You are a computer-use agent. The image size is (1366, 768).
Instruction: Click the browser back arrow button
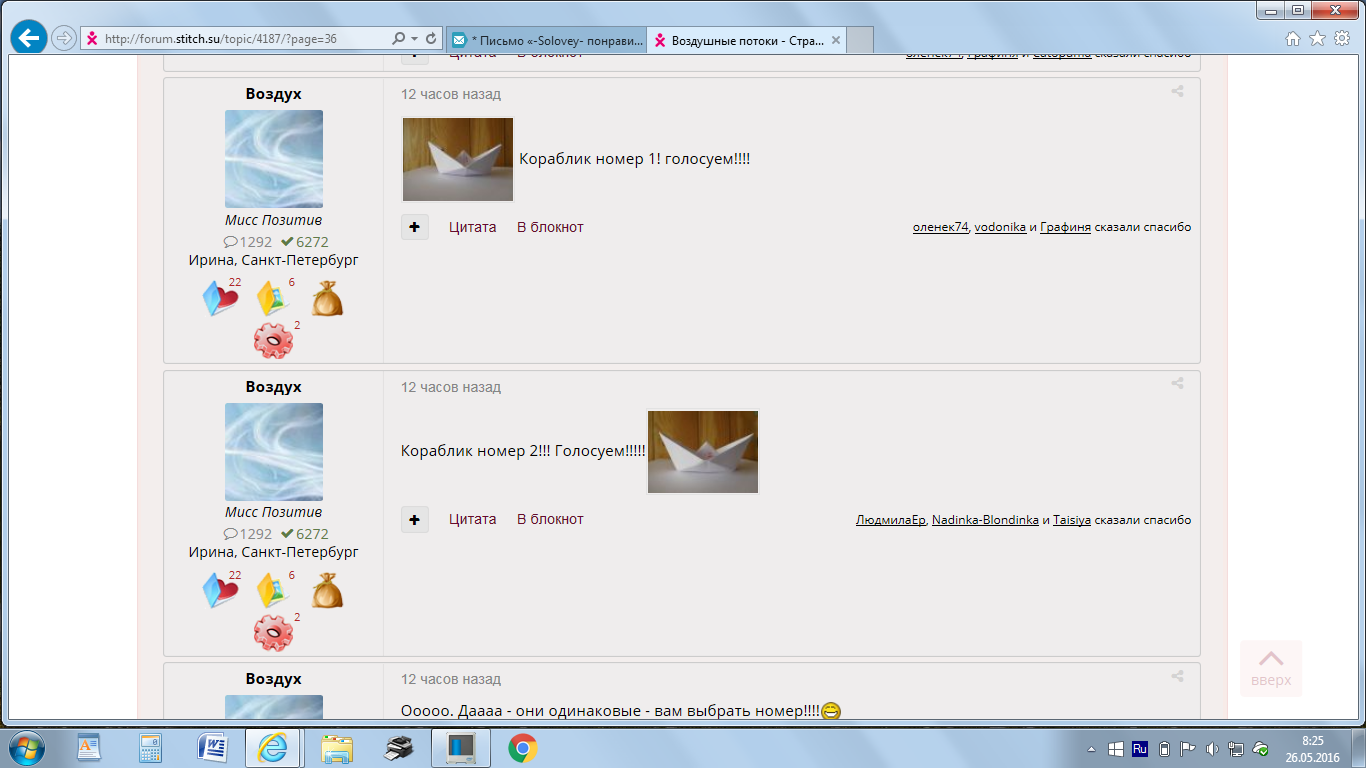click(29, 39)
